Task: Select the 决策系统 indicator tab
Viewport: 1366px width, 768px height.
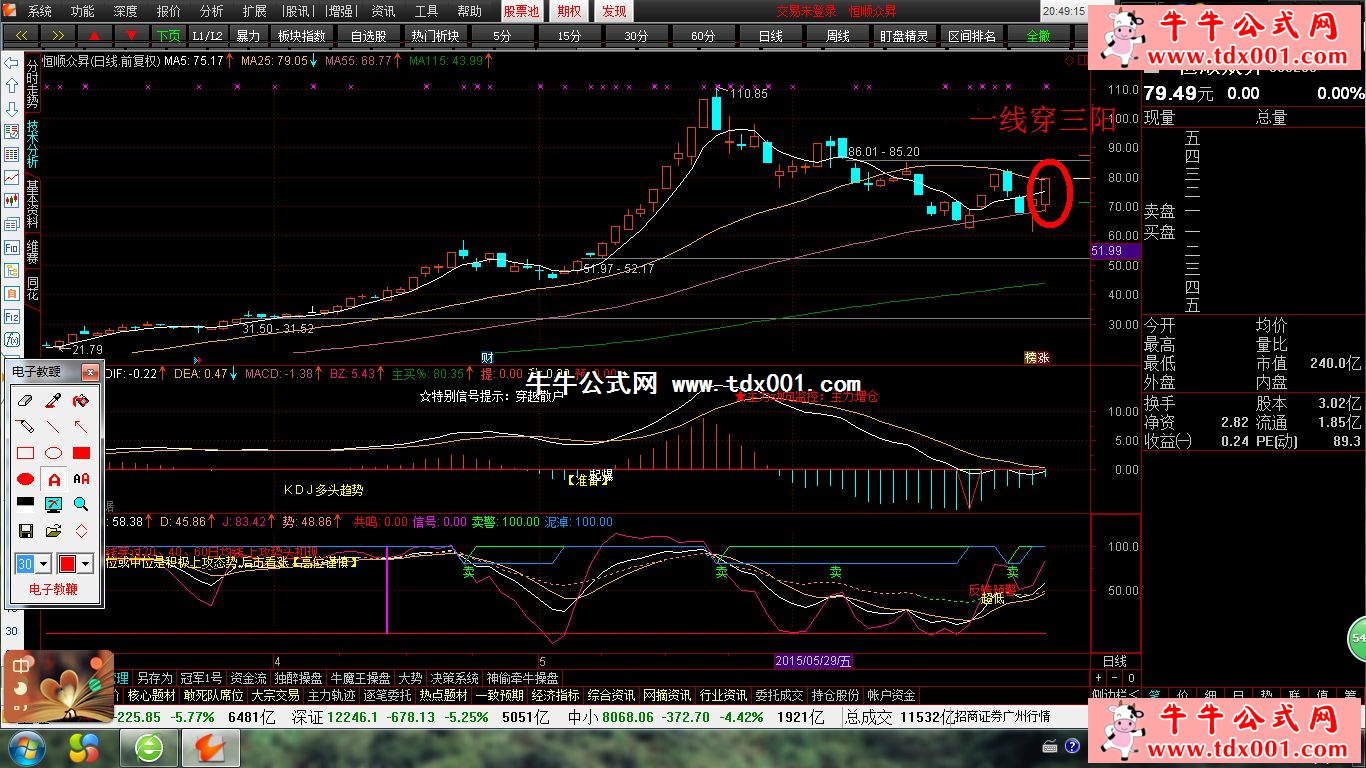Action: click(x=455, y=678)
